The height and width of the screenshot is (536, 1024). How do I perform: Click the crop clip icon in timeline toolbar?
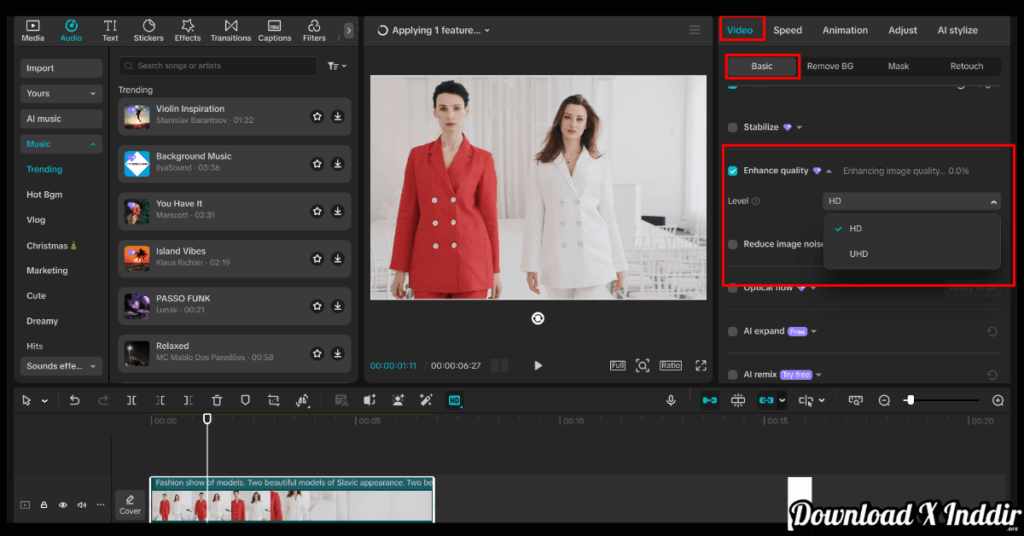point(274,400)
